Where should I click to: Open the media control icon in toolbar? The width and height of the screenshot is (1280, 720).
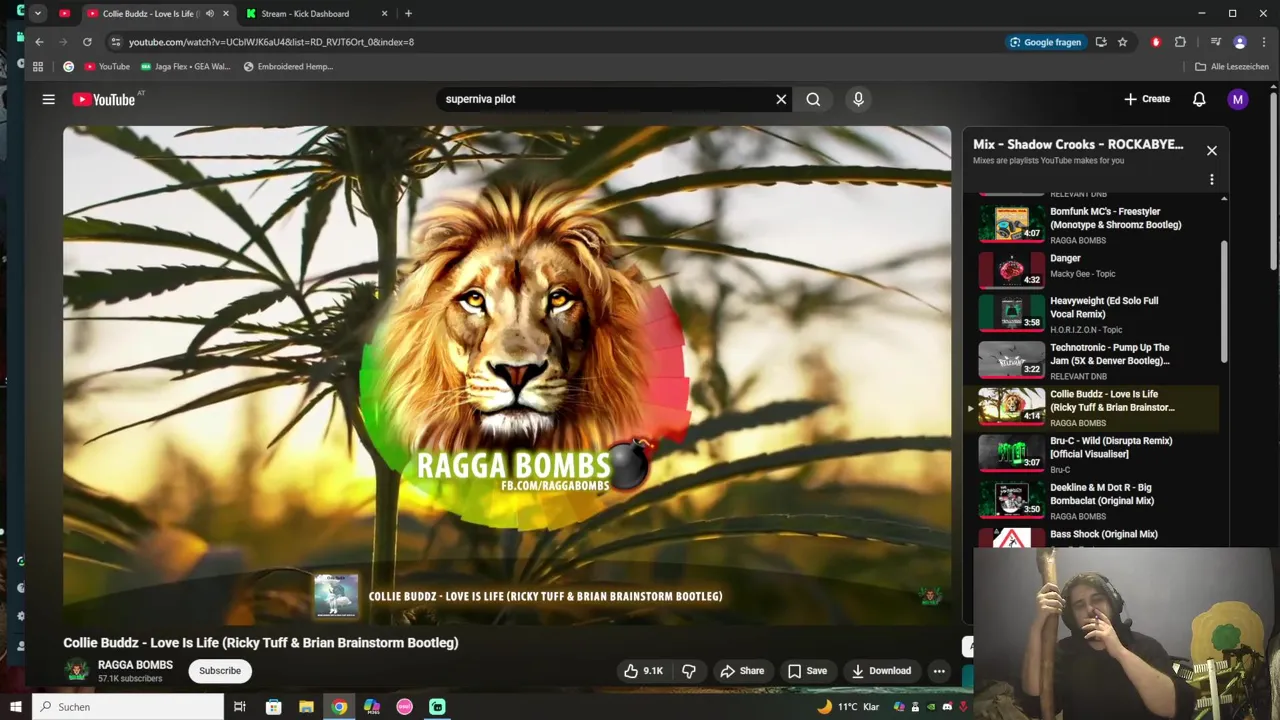pyautogui.click(x=1215, y=42)
